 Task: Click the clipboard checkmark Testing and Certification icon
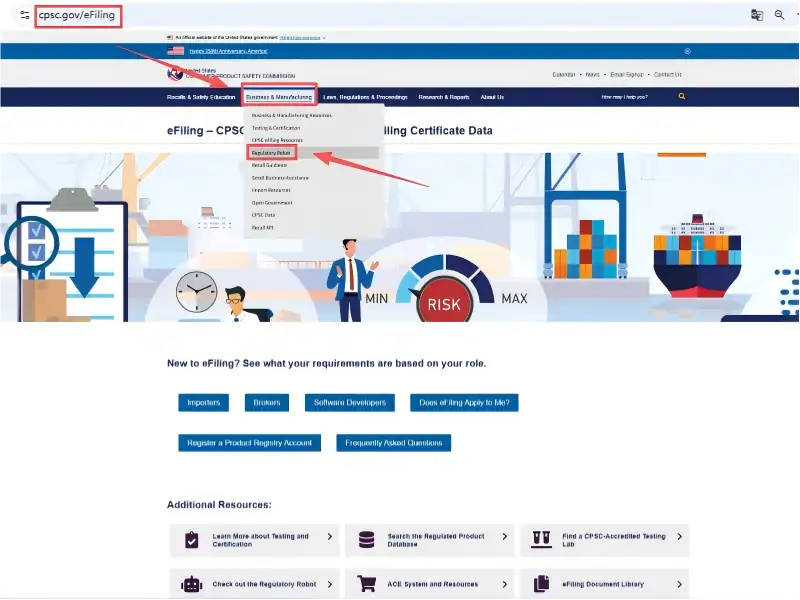[191, 540]
